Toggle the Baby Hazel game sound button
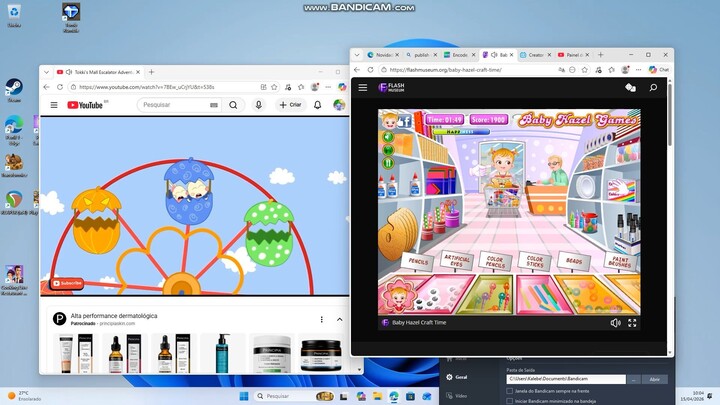The height and width of the screenshot is (405, 720). pos(389,138)
